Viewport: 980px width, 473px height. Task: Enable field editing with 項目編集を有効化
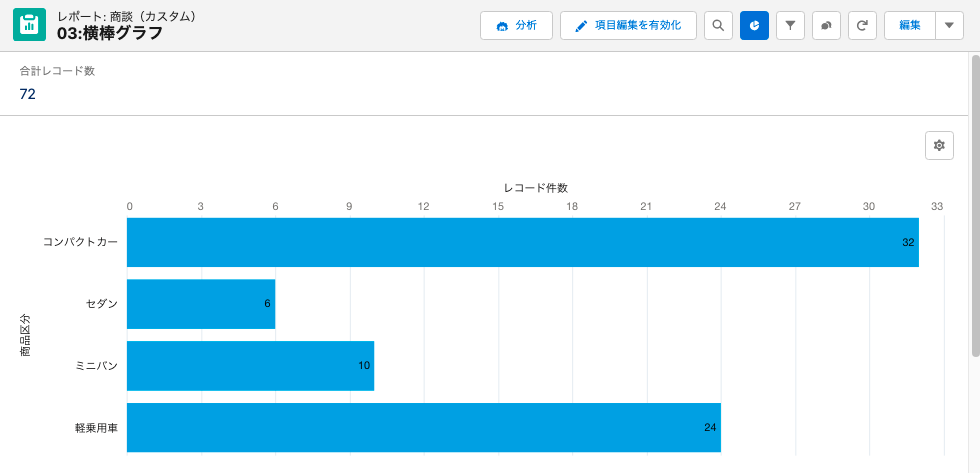tap(628, 26)
